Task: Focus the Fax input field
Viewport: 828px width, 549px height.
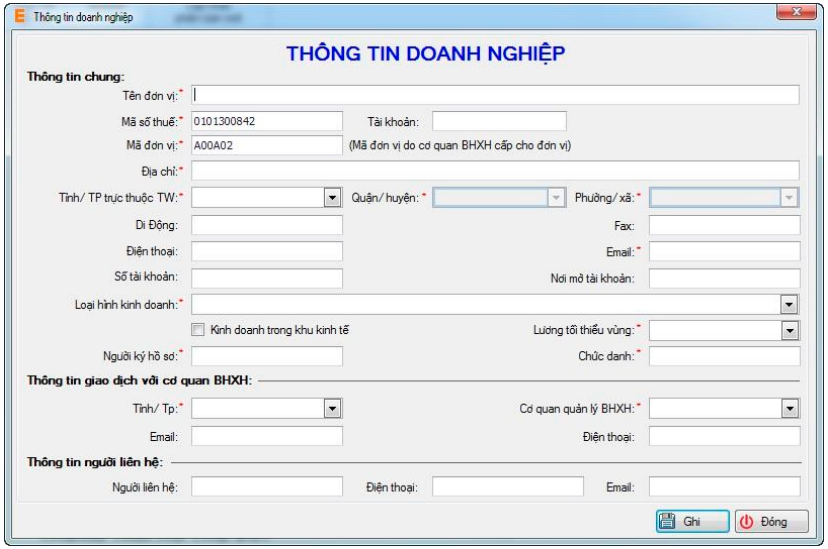Action: (x=723, y=224)
